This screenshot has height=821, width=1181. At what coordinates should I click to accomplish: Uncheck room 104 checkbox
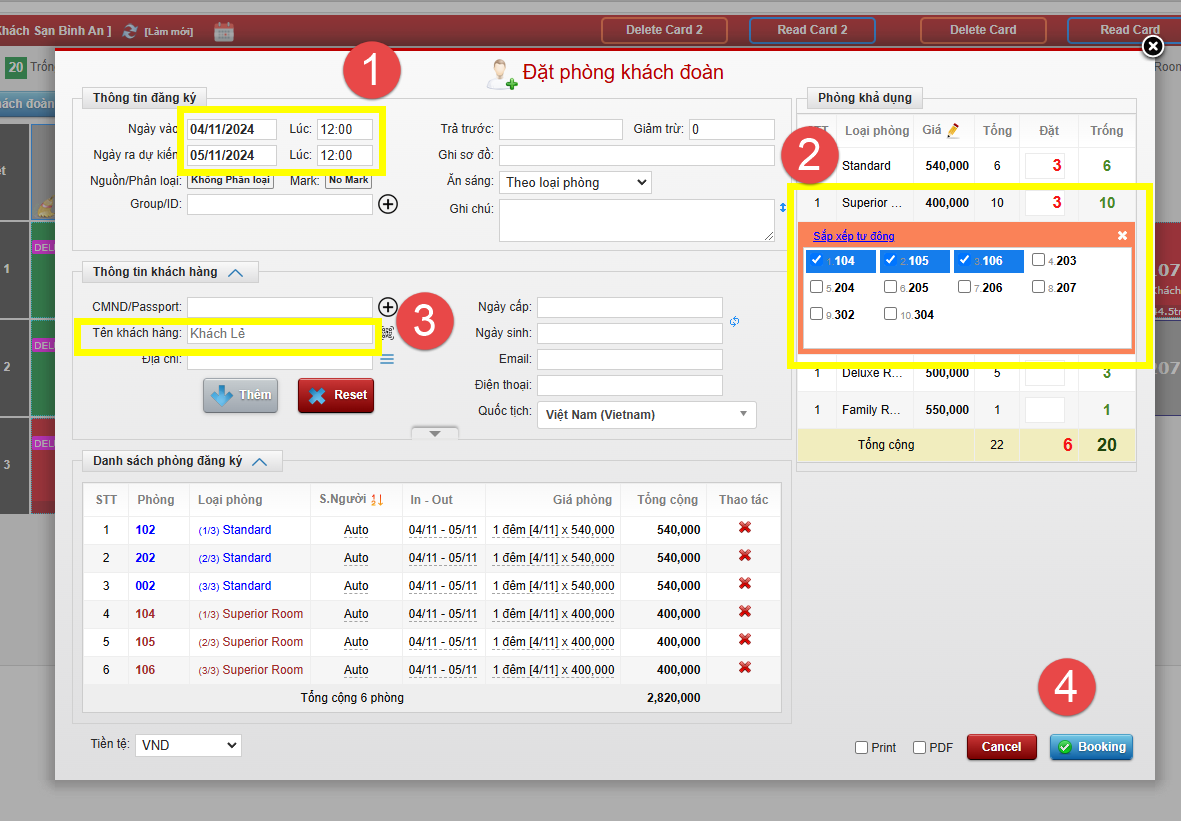pos(817,260)
